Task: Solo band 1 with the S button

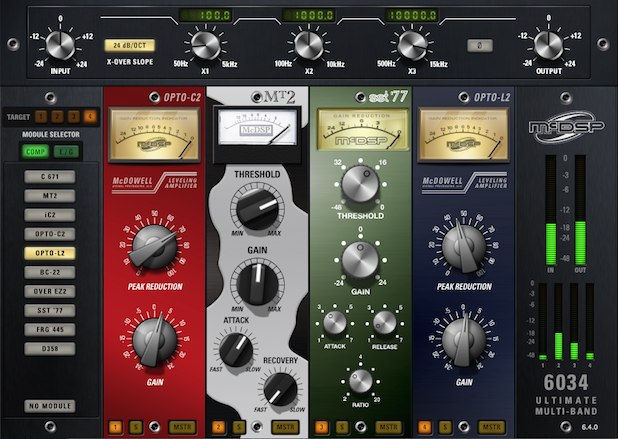Action: click(136, 427)
